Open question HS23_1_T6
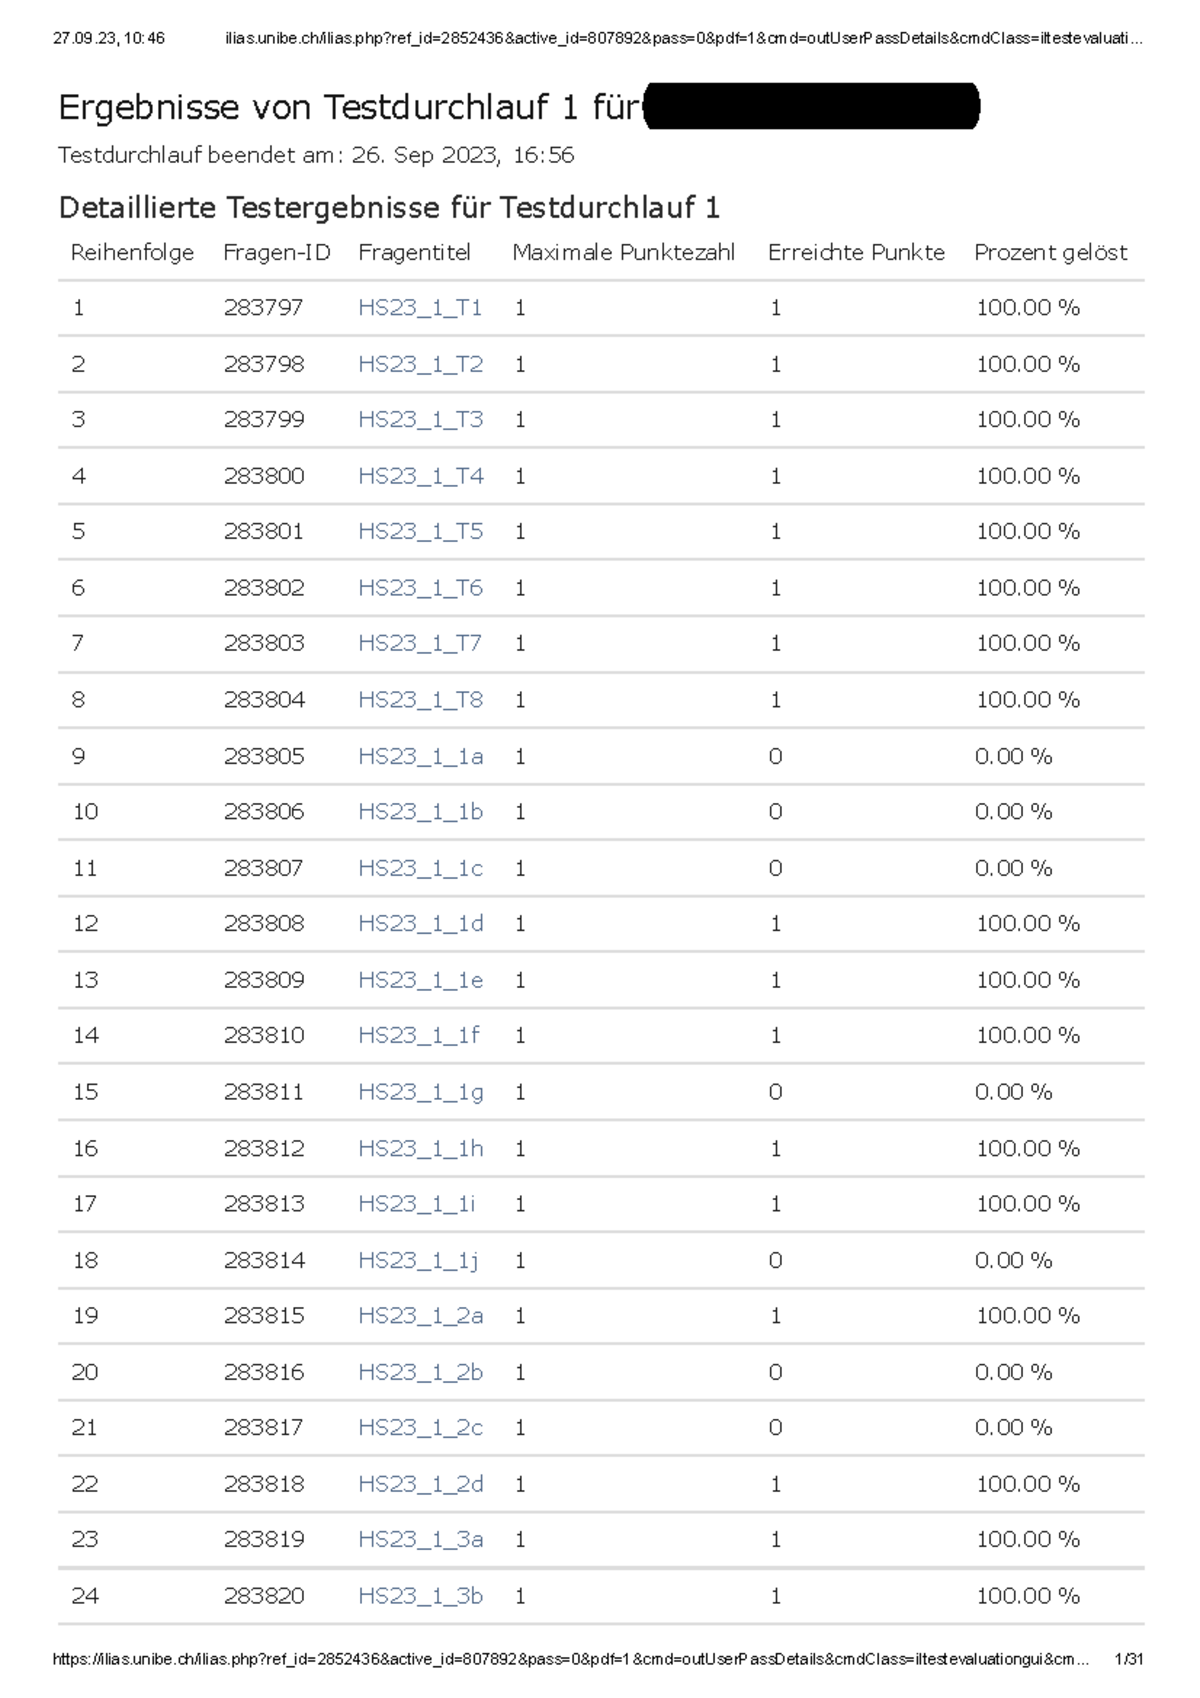 (x=420, y=588)
